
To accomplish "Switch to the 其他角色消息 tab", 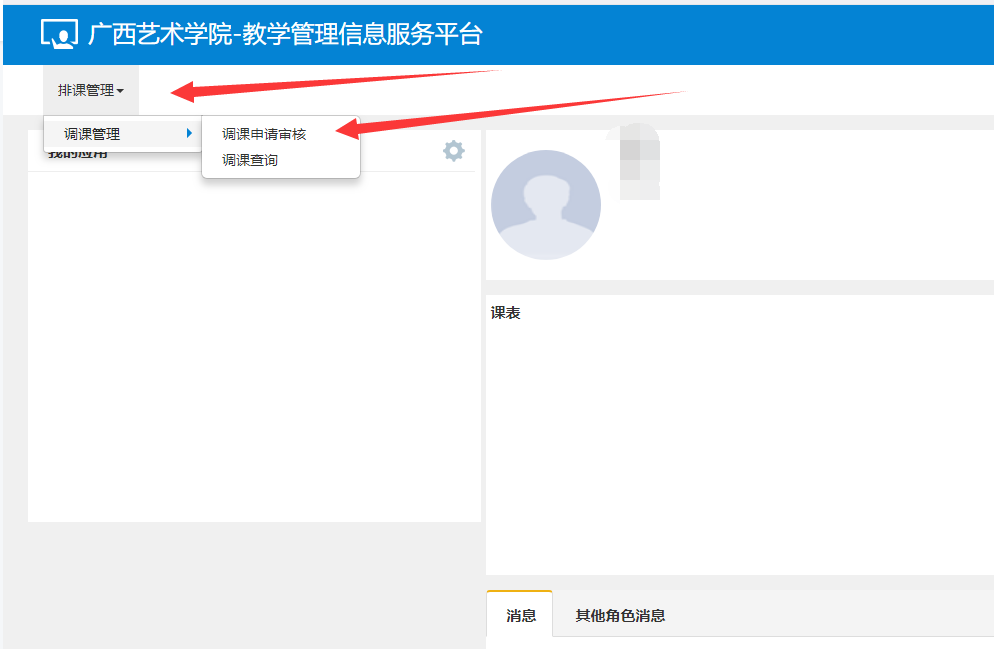I will pos(620,616).
